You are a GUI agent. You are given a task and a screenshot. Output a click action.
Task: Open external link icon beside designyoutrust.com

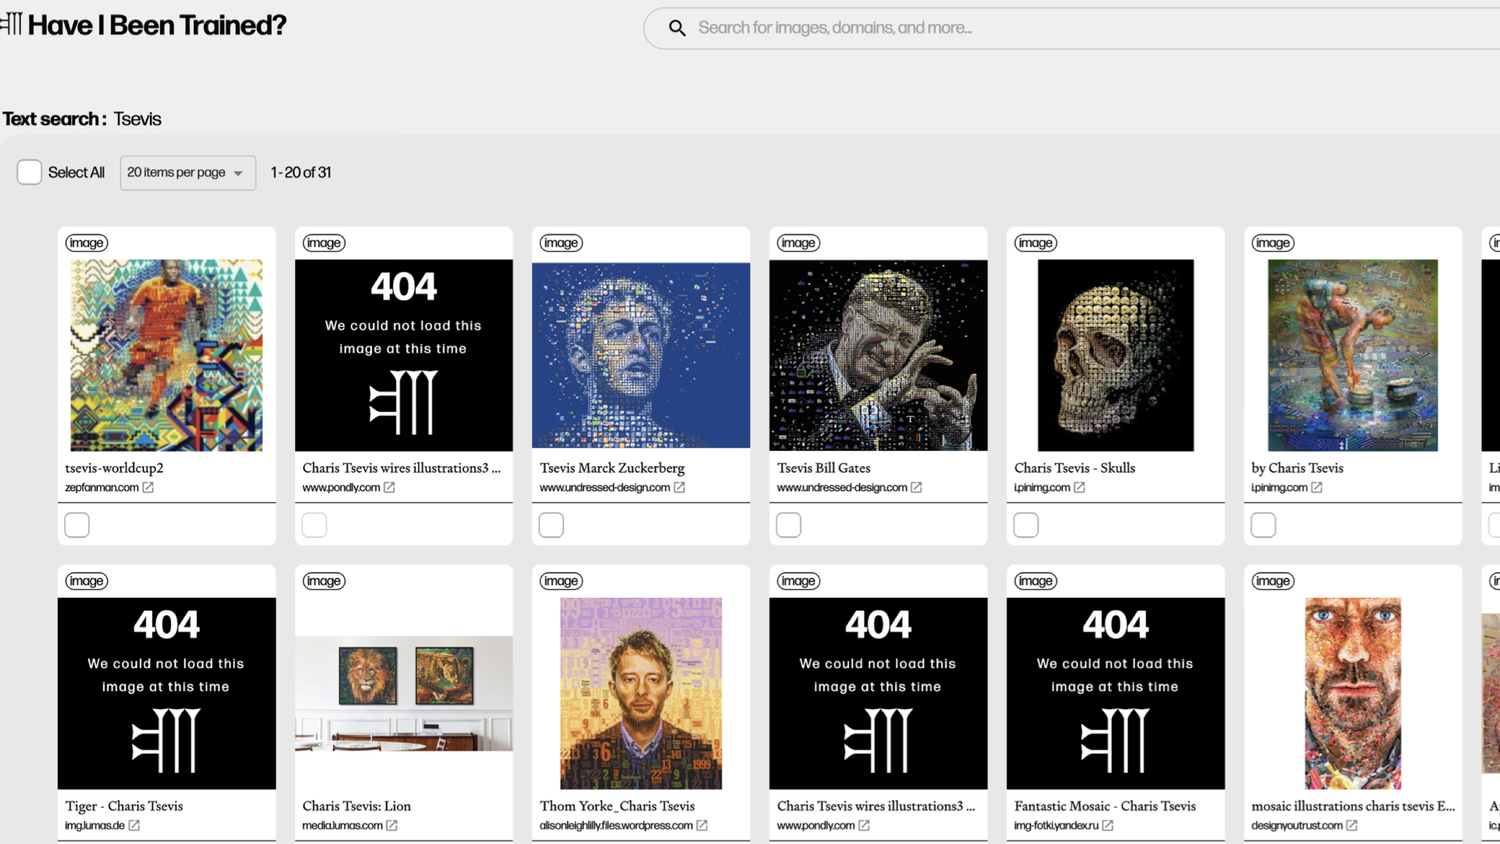pyautogui.click(x=1352, y=826)
